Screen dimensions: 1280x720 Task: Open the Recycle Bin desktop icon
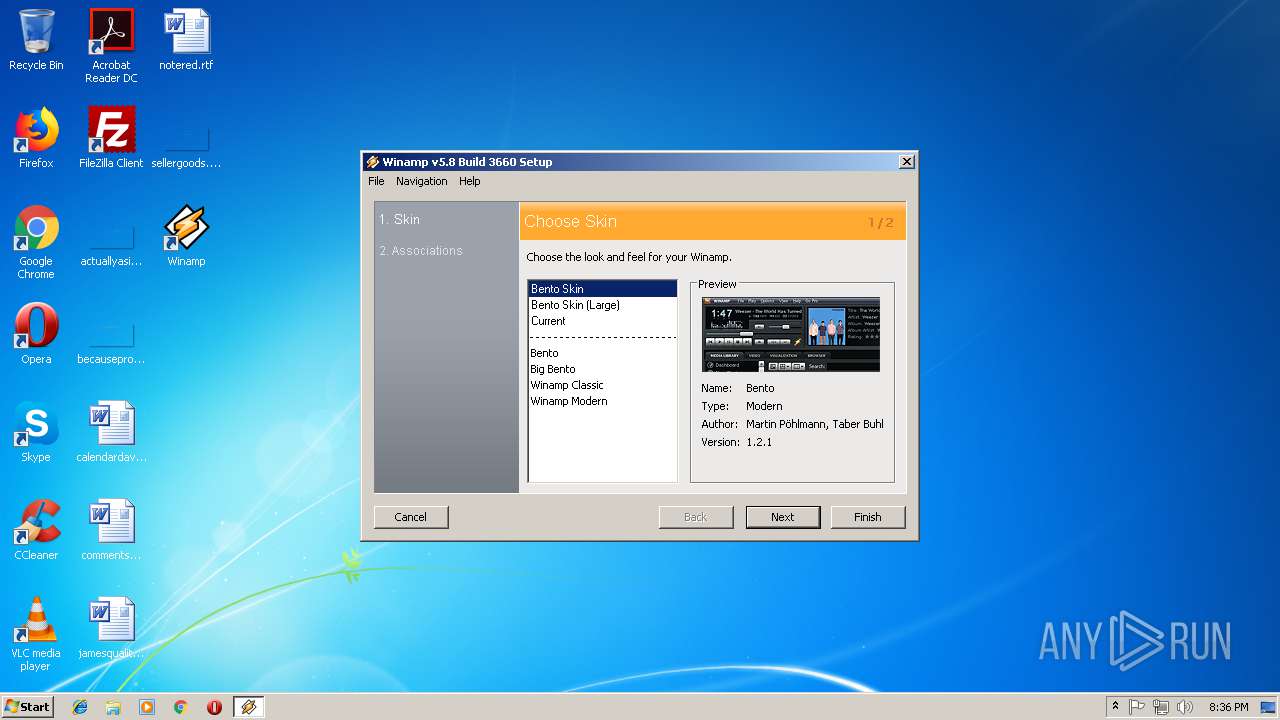coord(36,40)
